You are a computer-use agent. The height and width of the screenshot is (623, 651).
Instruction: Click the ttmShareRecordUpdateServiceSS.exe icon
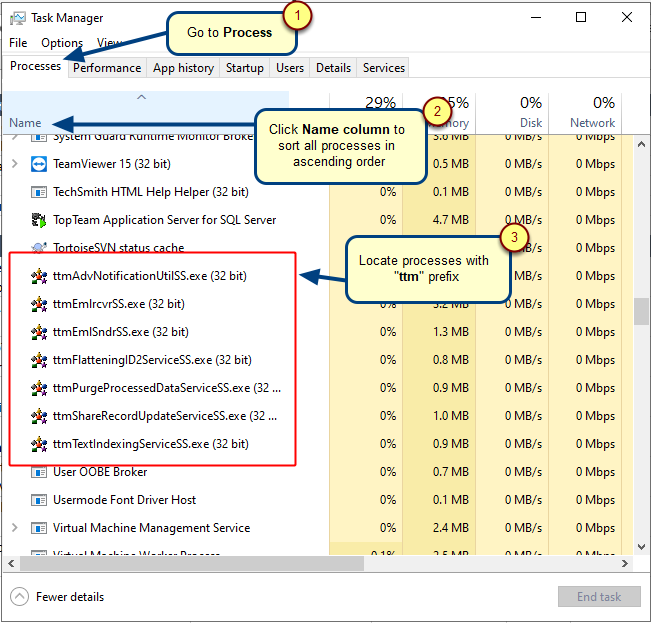39,416
